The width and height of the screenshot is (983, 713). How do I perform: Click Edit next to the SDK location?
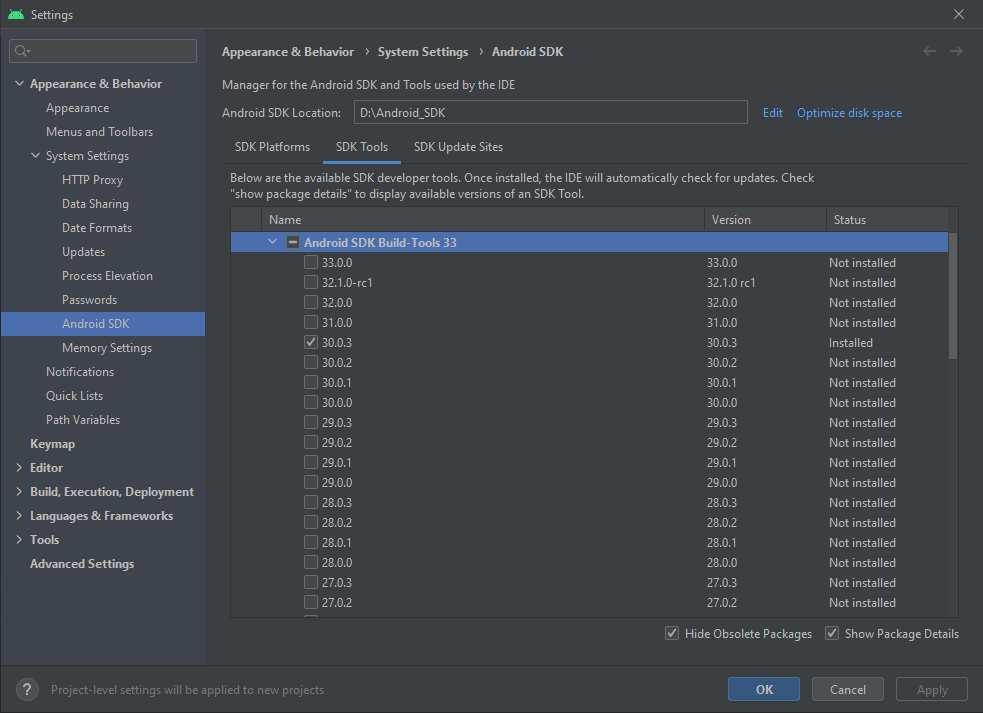point(772,112)
